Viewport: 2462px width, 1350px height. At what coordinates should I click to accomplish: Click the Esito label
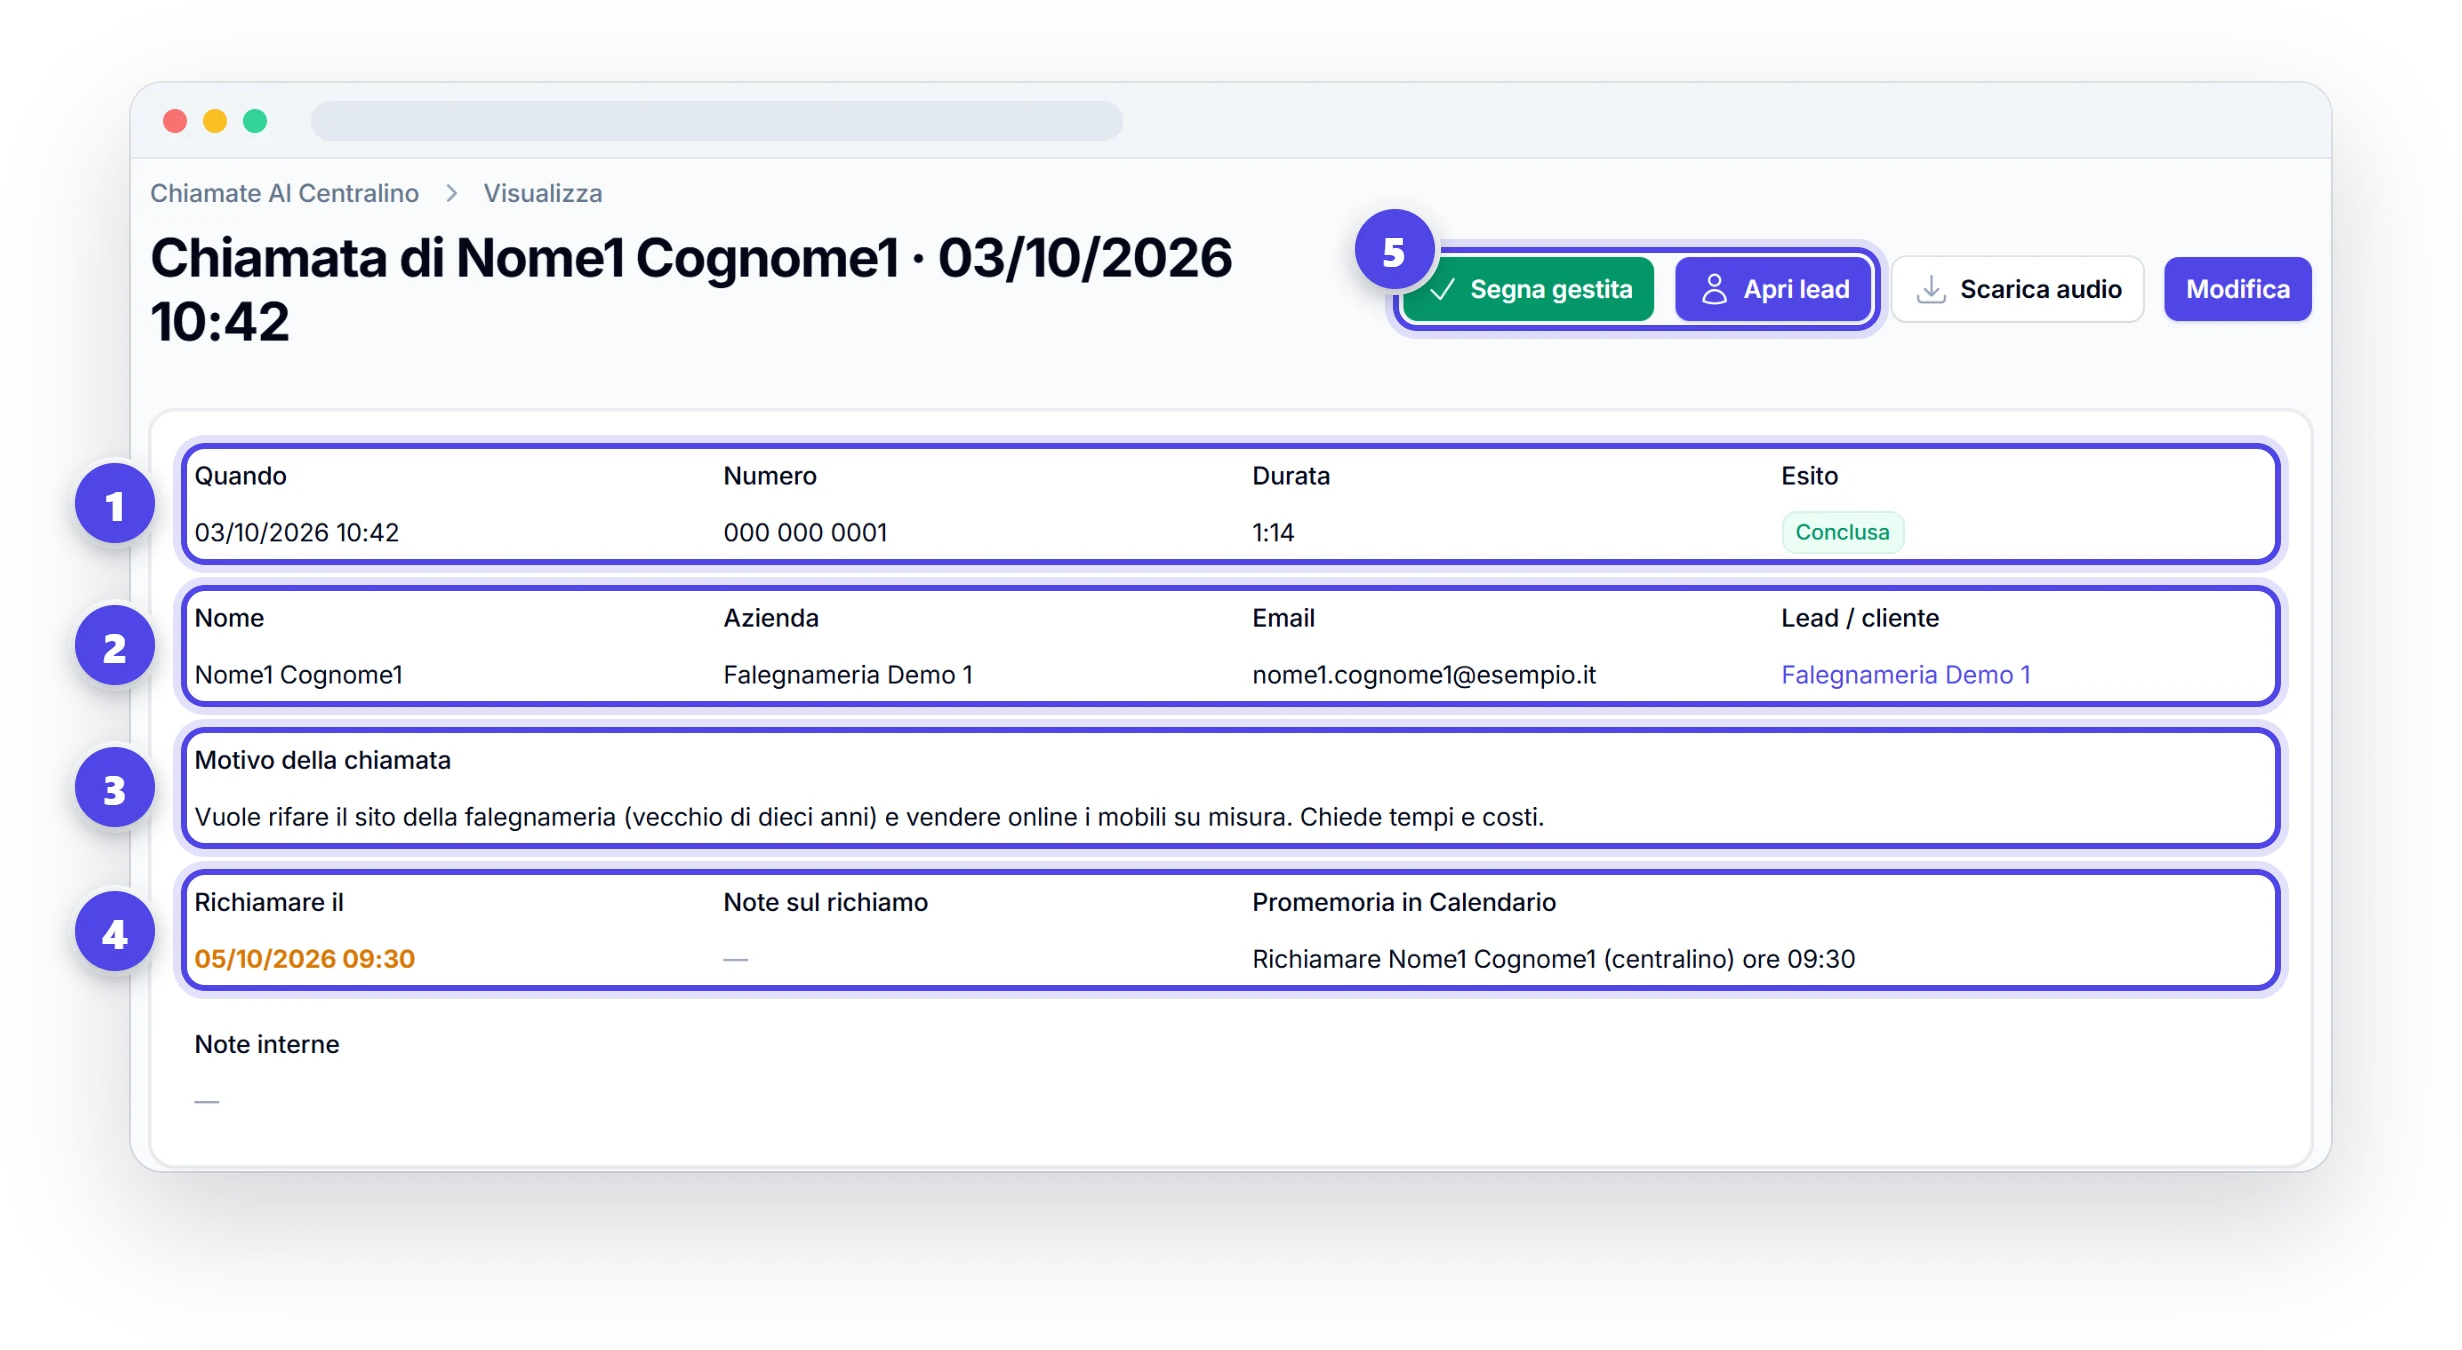(x=1809, y=476)
